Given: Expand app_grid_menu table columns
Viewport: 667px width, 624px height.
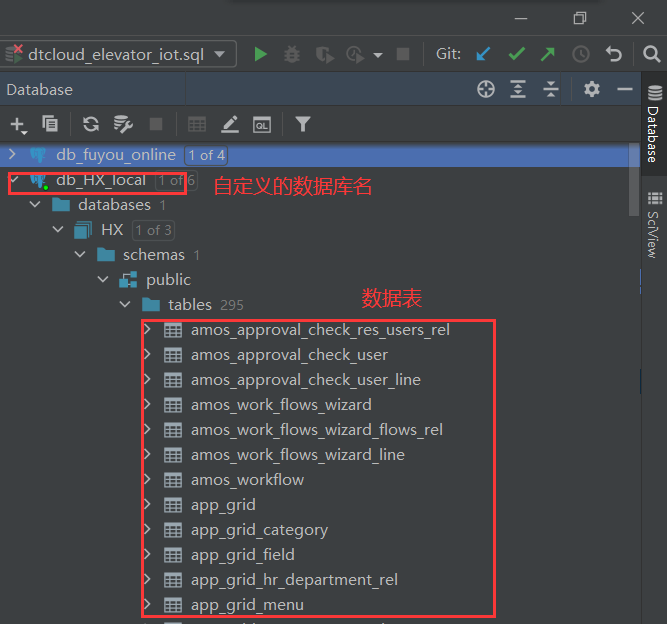Looking at the screenshot, I should tap(148, 604).
